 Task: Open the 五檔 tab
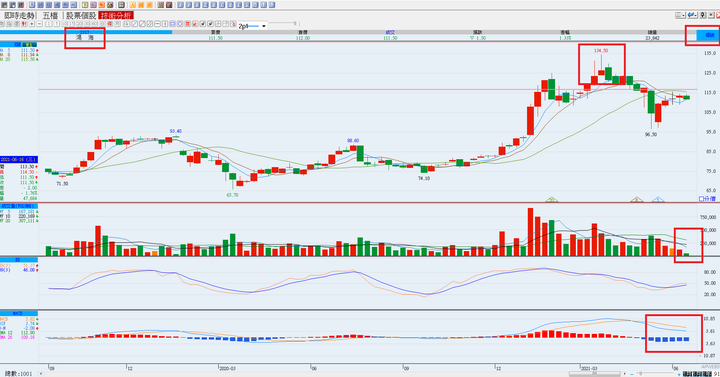point(51,16)
